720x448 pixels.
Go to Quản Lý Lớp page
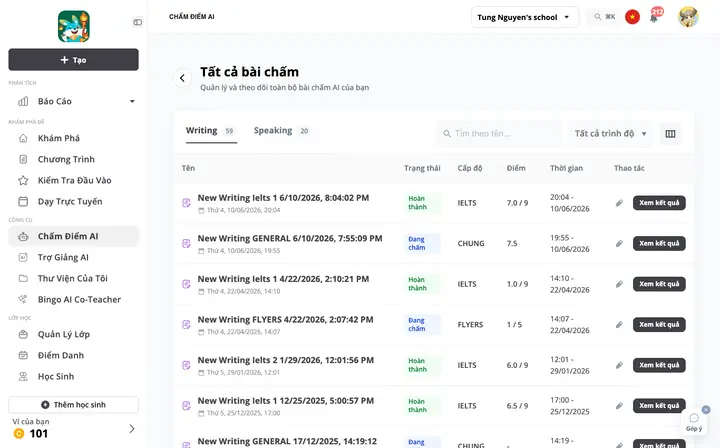(73, 335)
